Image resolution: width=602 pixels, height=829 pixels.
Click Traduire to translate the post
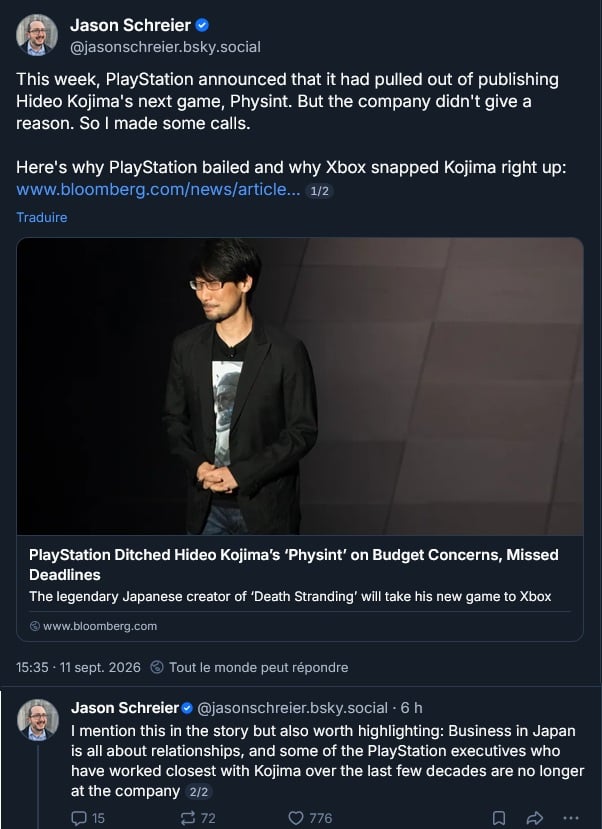coord(42,217)
